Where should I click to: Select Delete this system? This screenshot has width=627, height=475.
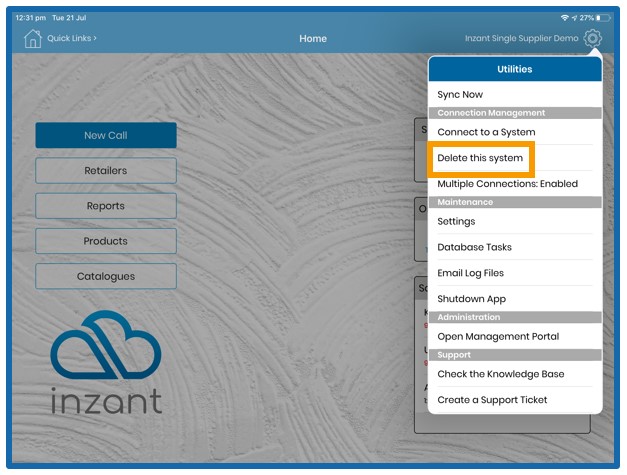[515, 158]
